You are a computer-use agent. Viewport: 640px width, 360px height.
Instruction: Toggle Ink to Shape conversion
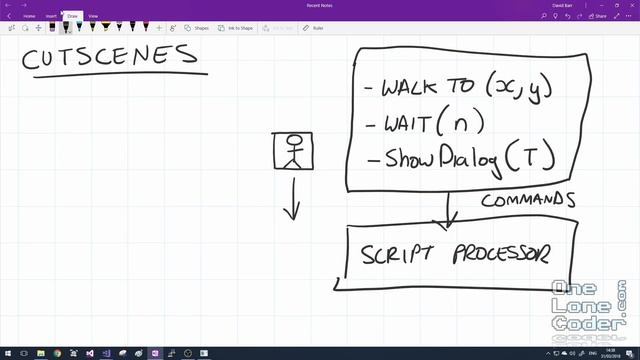[x=235, y=28]
